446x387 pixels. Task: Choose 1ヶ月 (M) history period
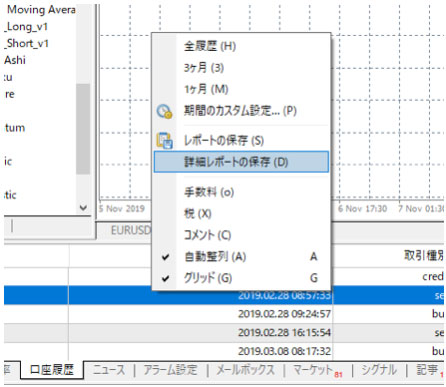[241, 89]
